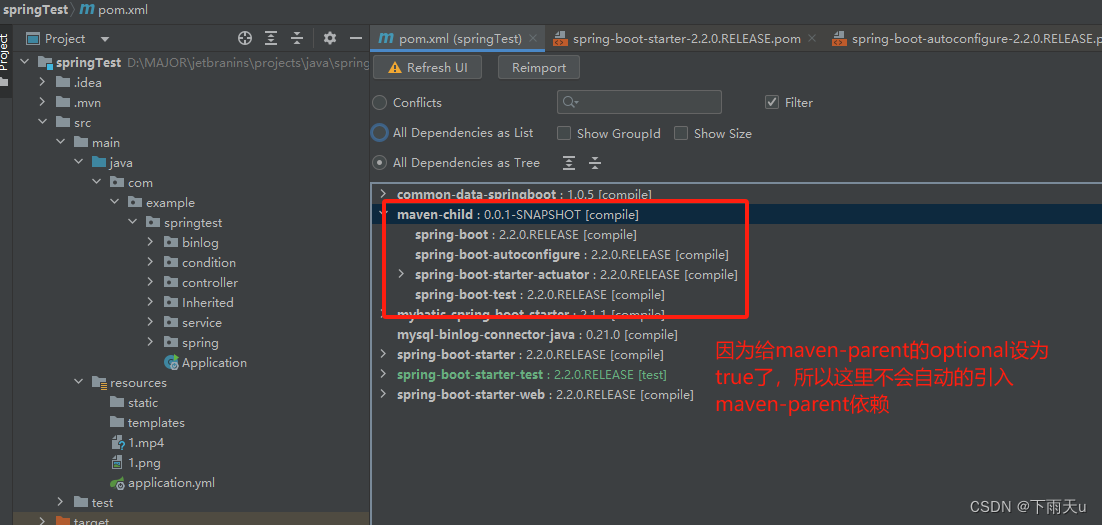Open Project panel settings gear
The height and width of the screenshot is (525, 1102).
[x=330, y=39]
